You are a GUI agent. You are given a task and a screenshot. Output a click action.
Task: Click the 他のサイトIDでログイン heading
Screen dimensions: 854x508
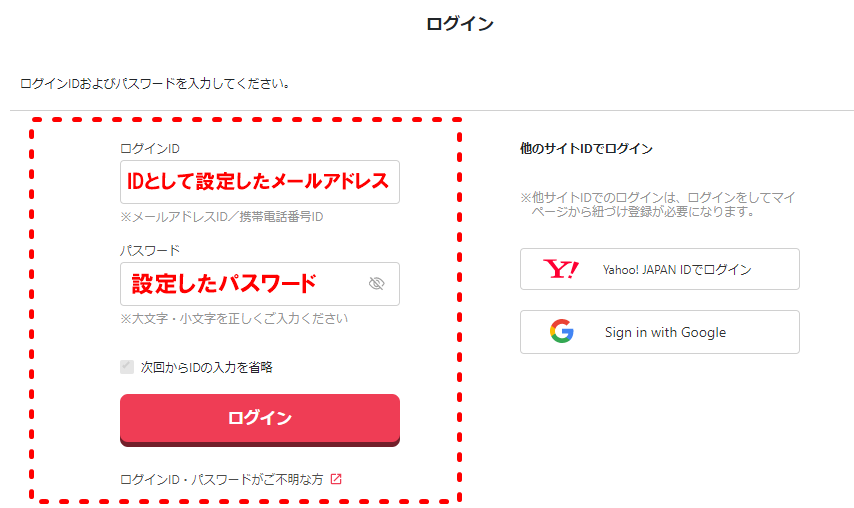coord(586,149)
